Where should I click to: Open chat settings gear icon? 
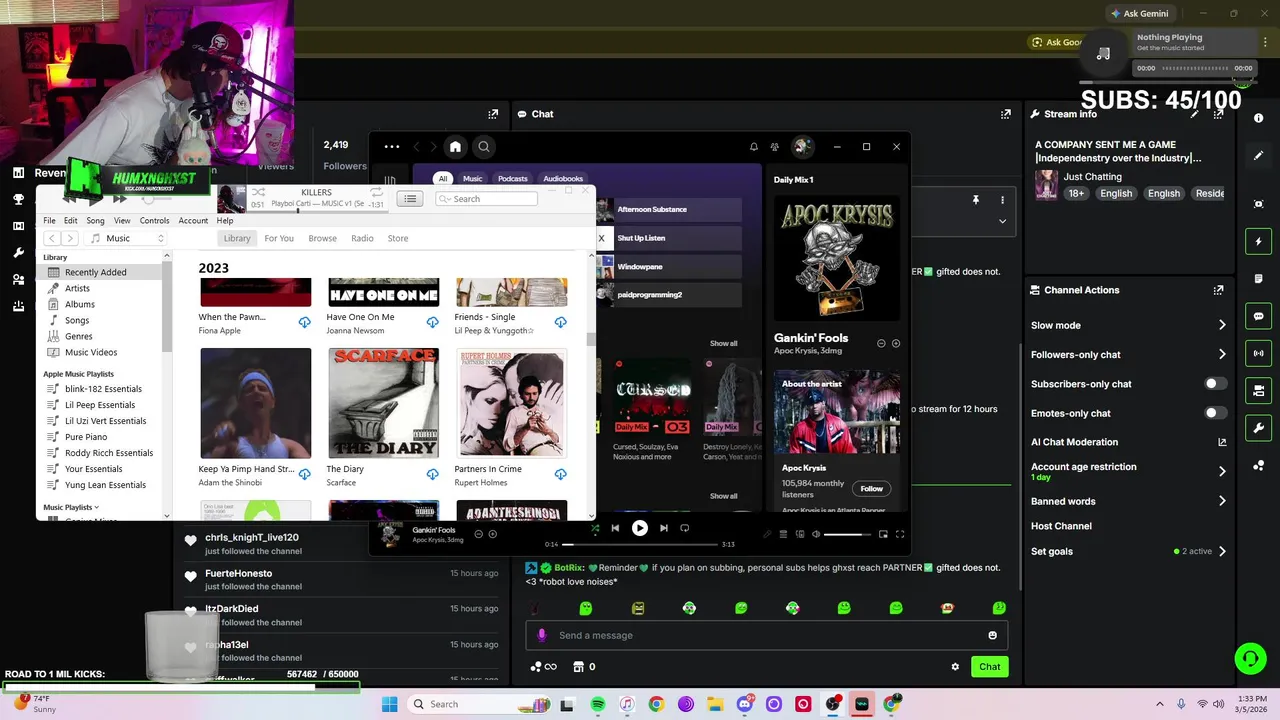click(x=955, y=667)
